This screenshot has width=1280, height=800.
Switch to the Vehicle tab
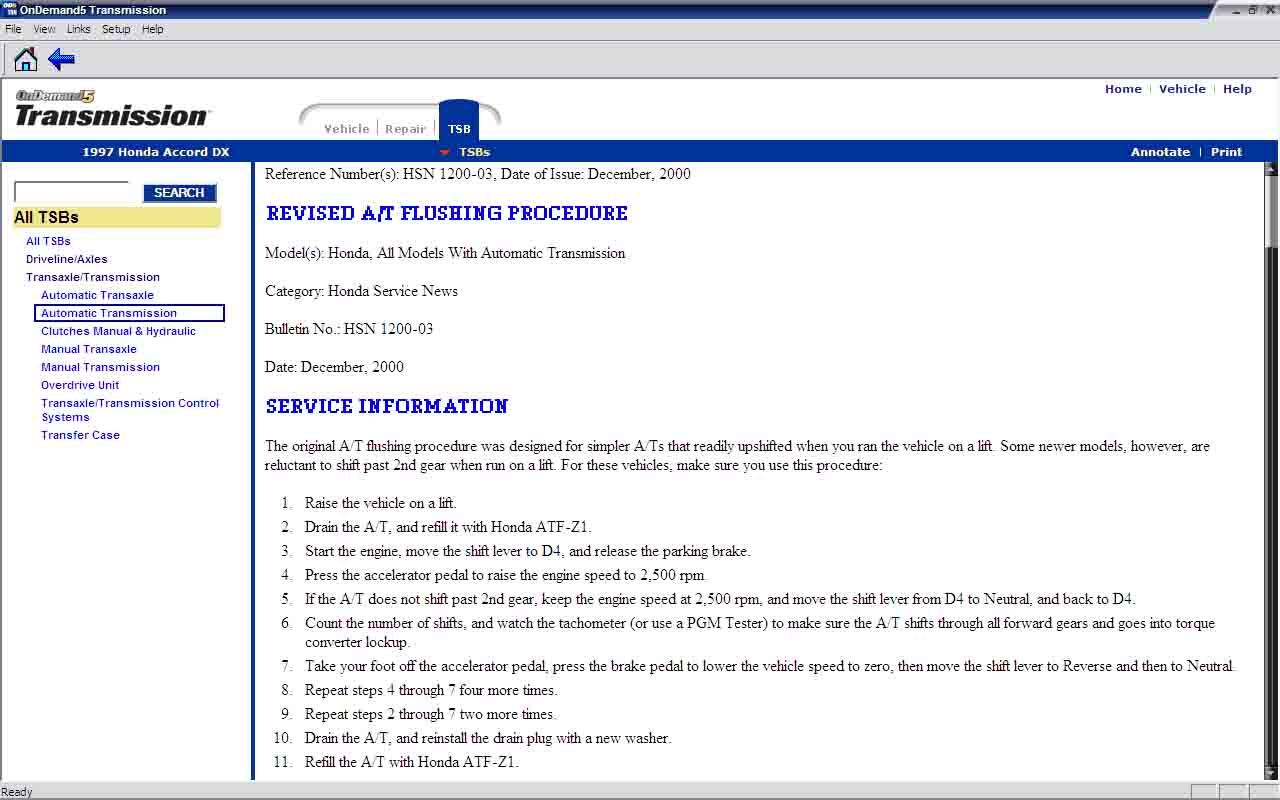(346, 129)
